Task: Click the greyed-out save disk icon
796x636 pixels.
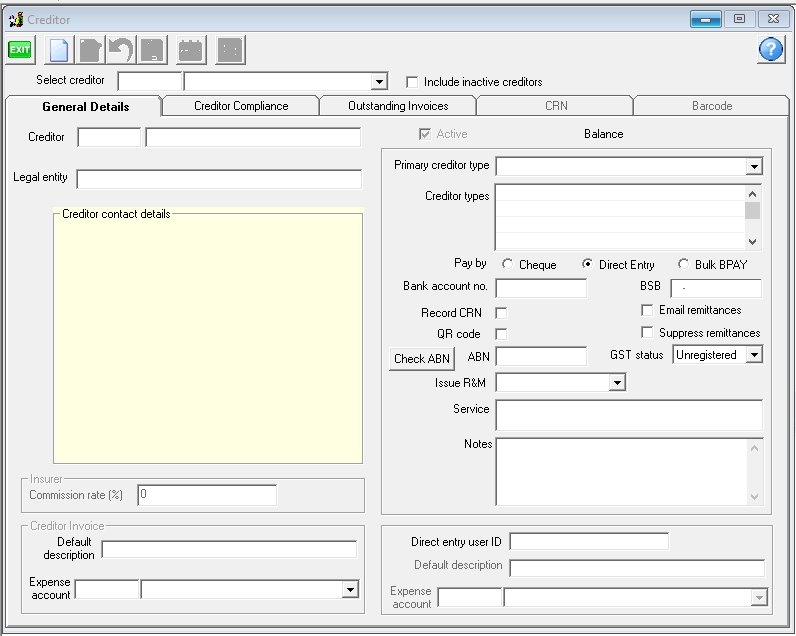Action: pos(151,49)
